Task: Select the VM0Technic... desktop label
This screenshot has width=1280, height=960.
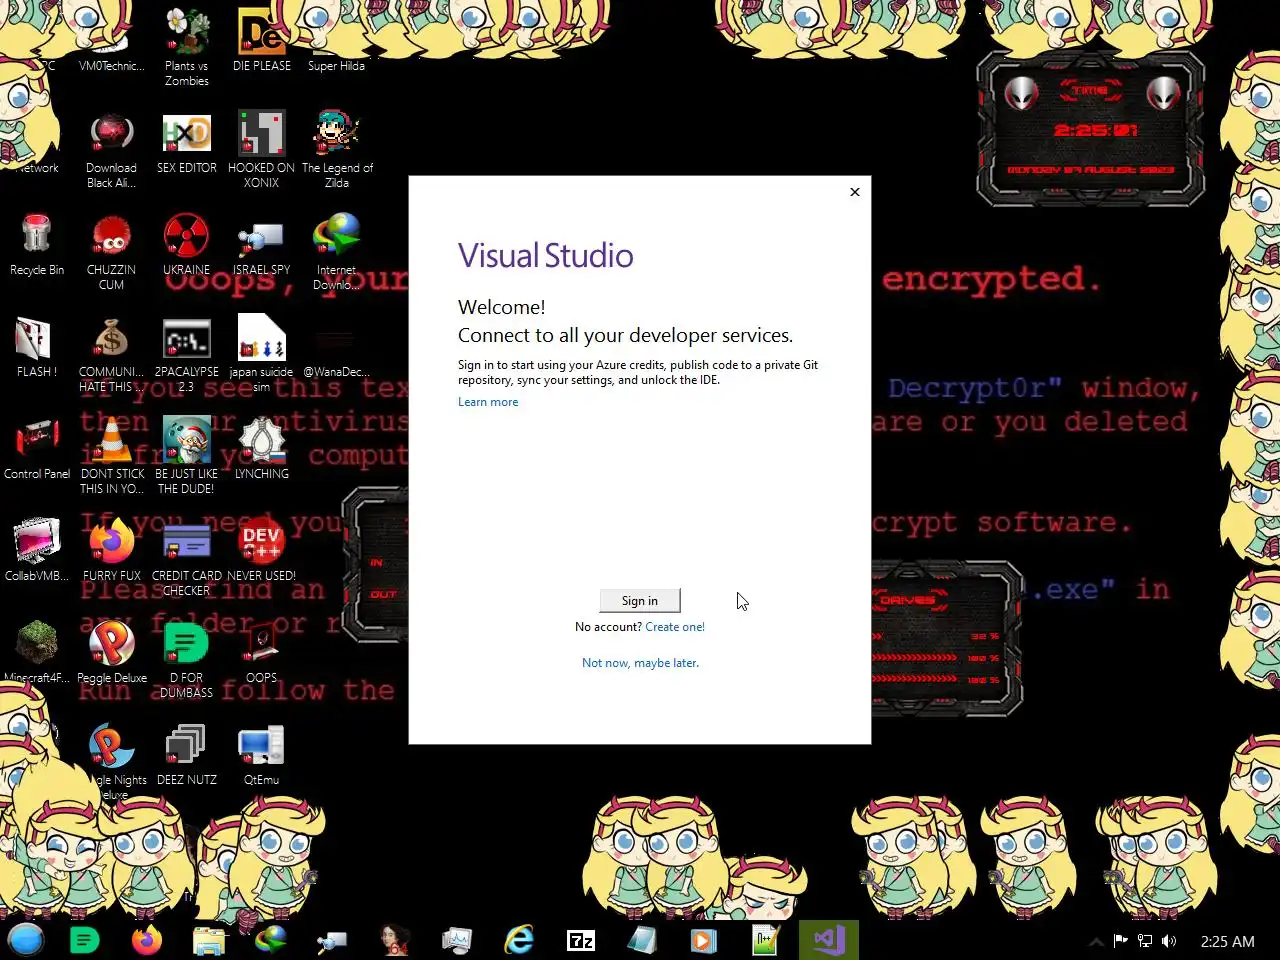Action: pyautogui.click(x=111, y=66)
